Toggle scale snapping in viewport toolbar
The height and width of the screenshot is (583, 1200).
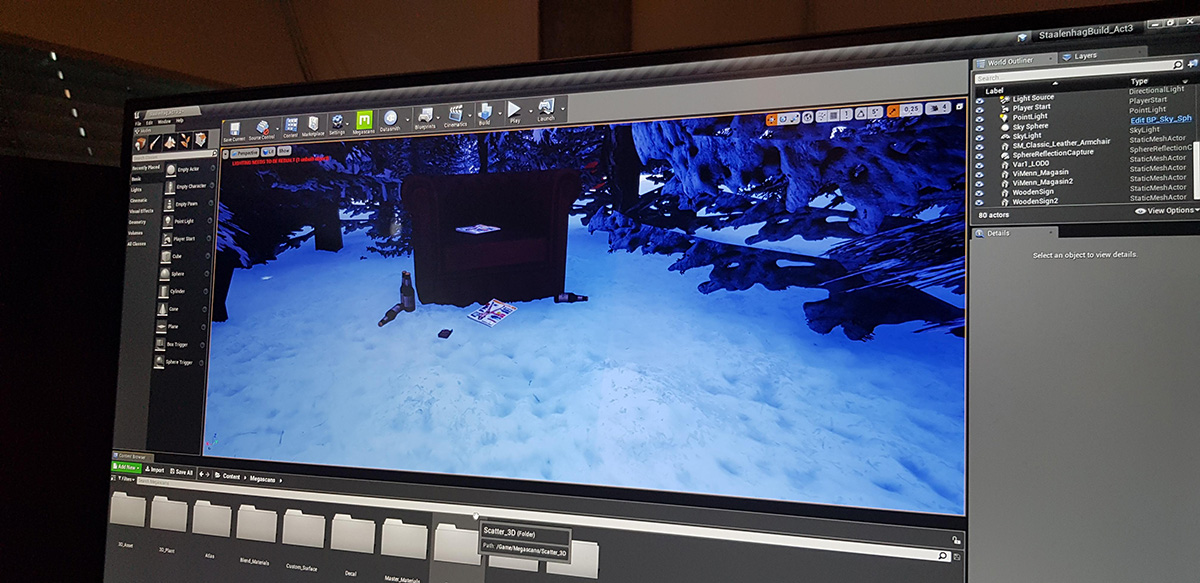coord(892,110)
